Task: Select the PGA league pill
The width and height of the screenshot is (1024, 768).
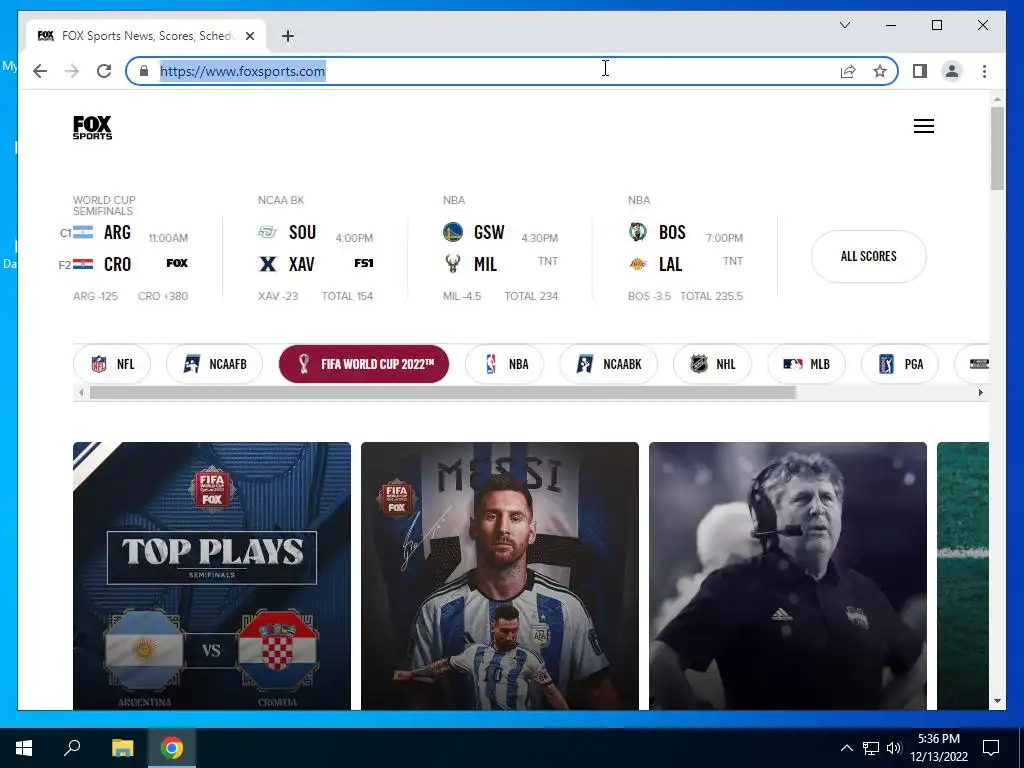Action: pyautogui.click(x=900, y=364)
